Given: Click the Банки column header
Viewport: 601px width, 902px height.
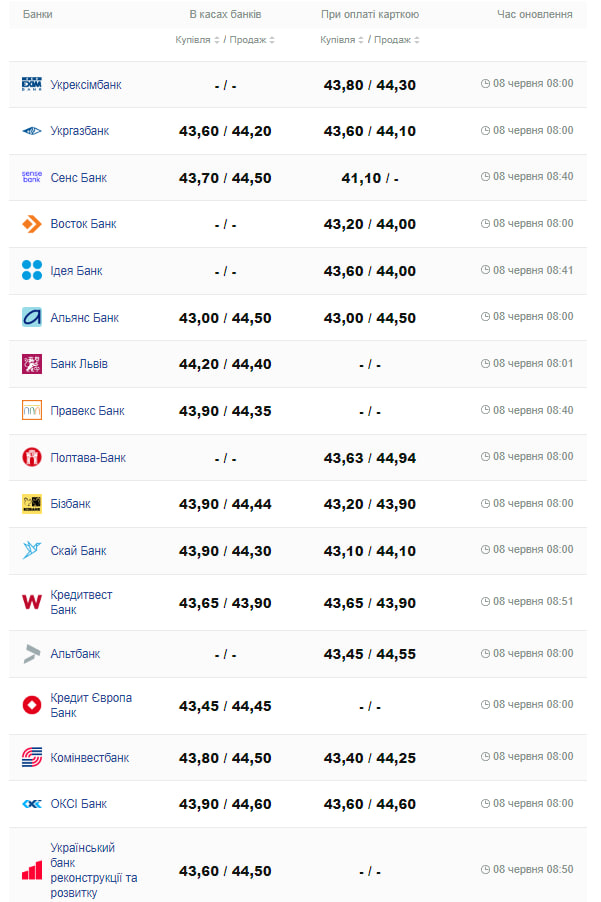Looking at the screenshot, I should (x=38, y=15).
